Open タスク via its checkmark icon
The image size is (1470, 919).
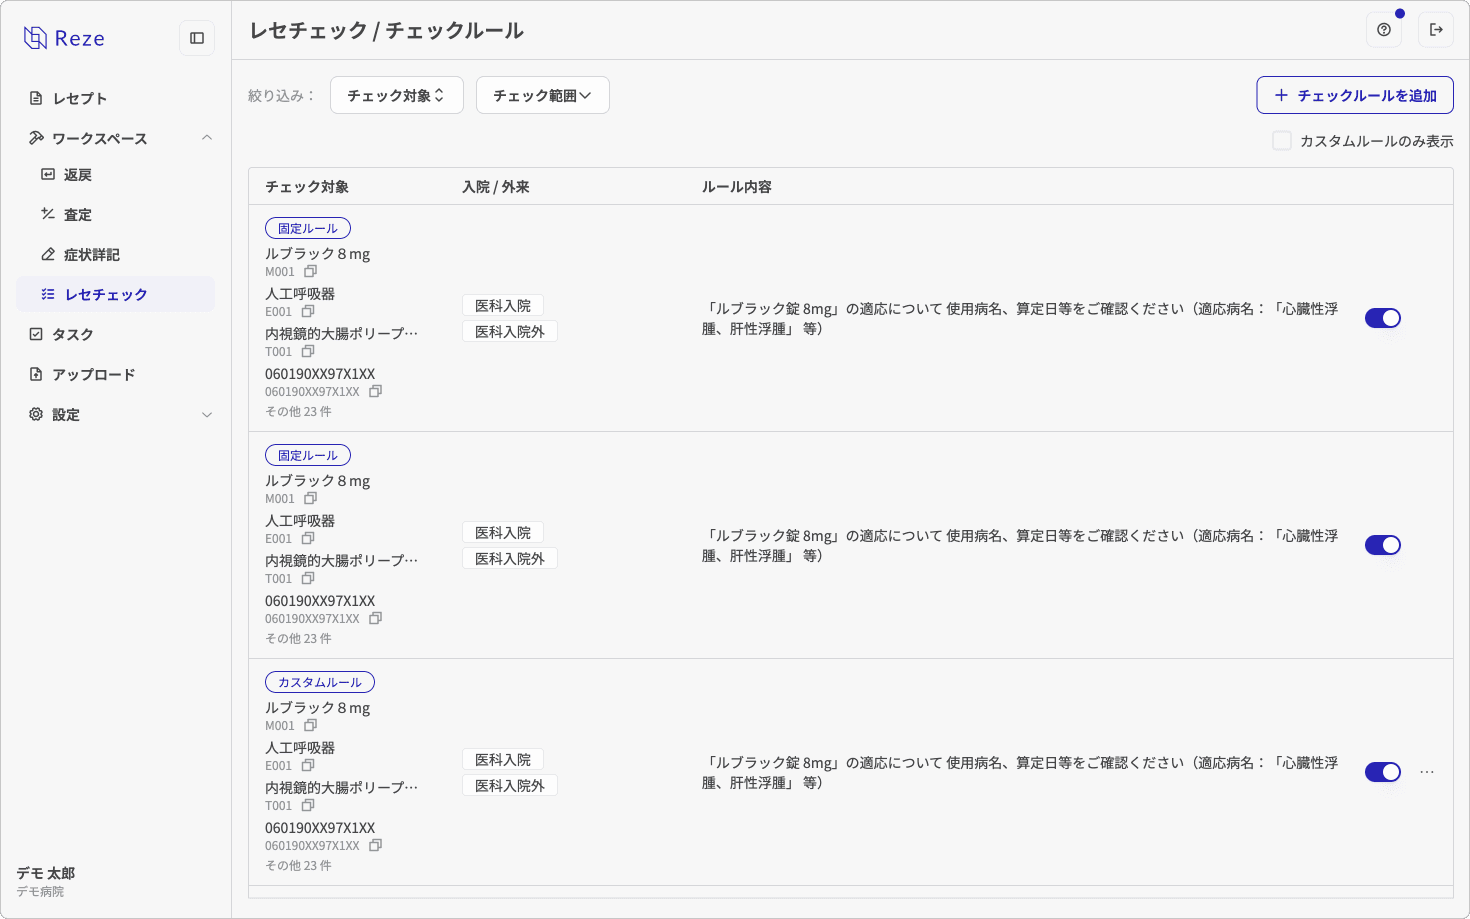(35, 334)
